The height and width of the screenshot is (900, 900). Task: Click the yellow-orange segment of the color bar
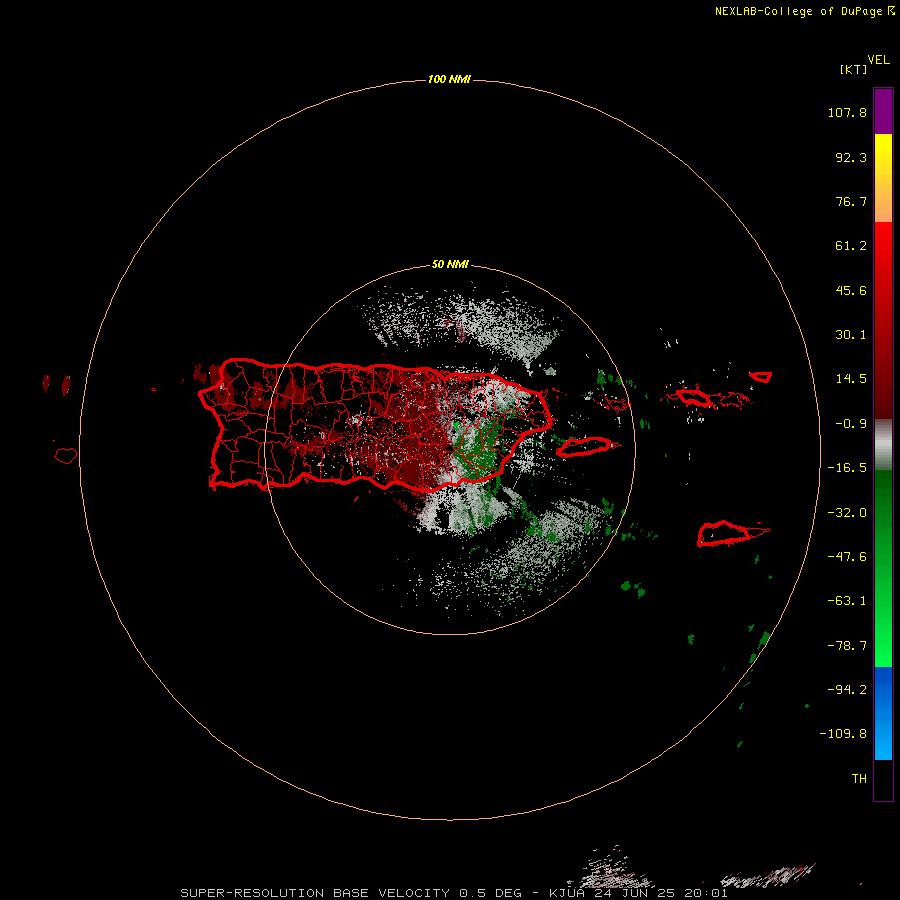[883, 178]
